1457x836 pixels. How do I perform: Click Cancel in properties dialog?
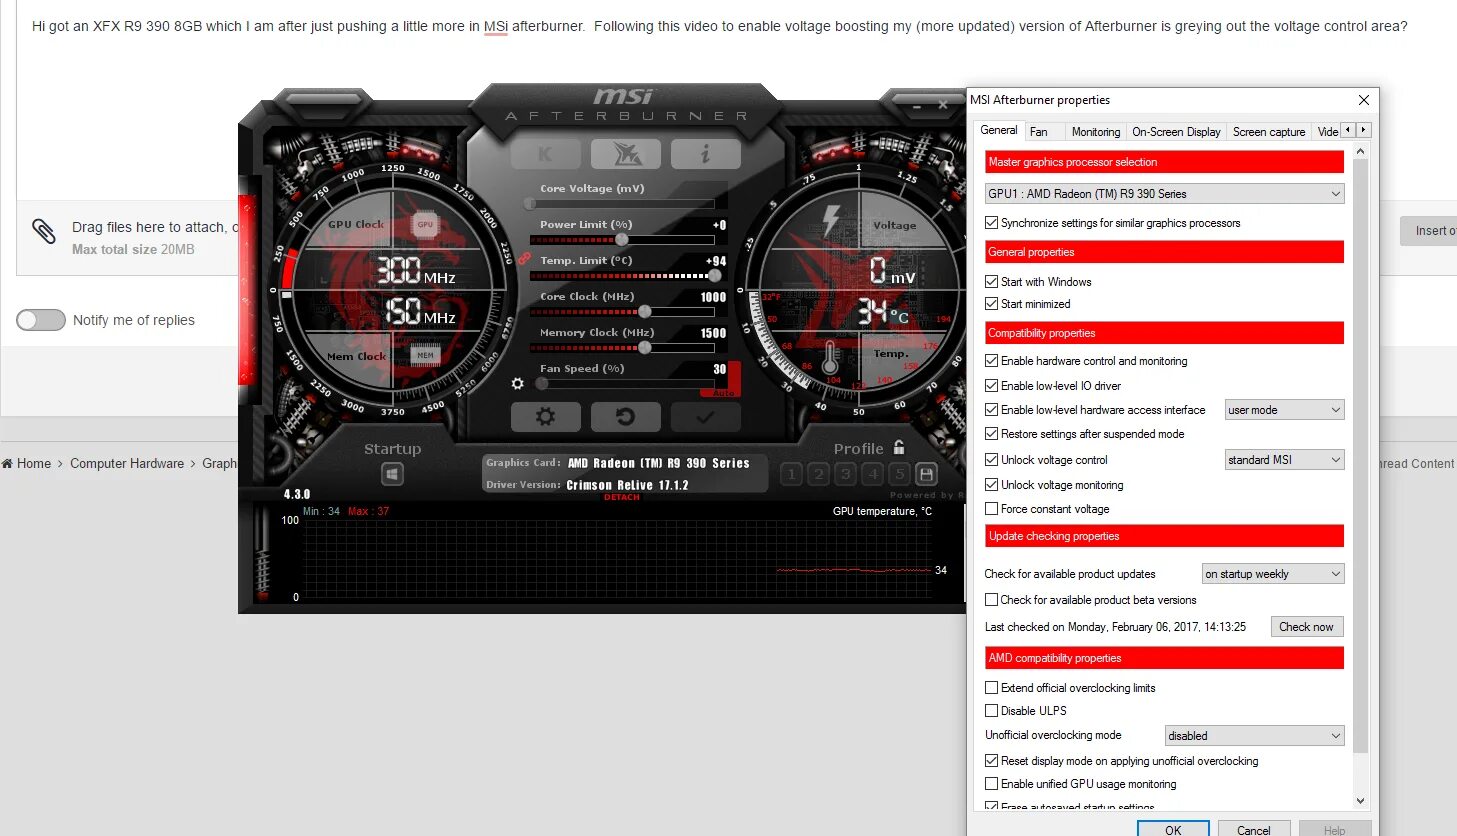coord(1253,829)
